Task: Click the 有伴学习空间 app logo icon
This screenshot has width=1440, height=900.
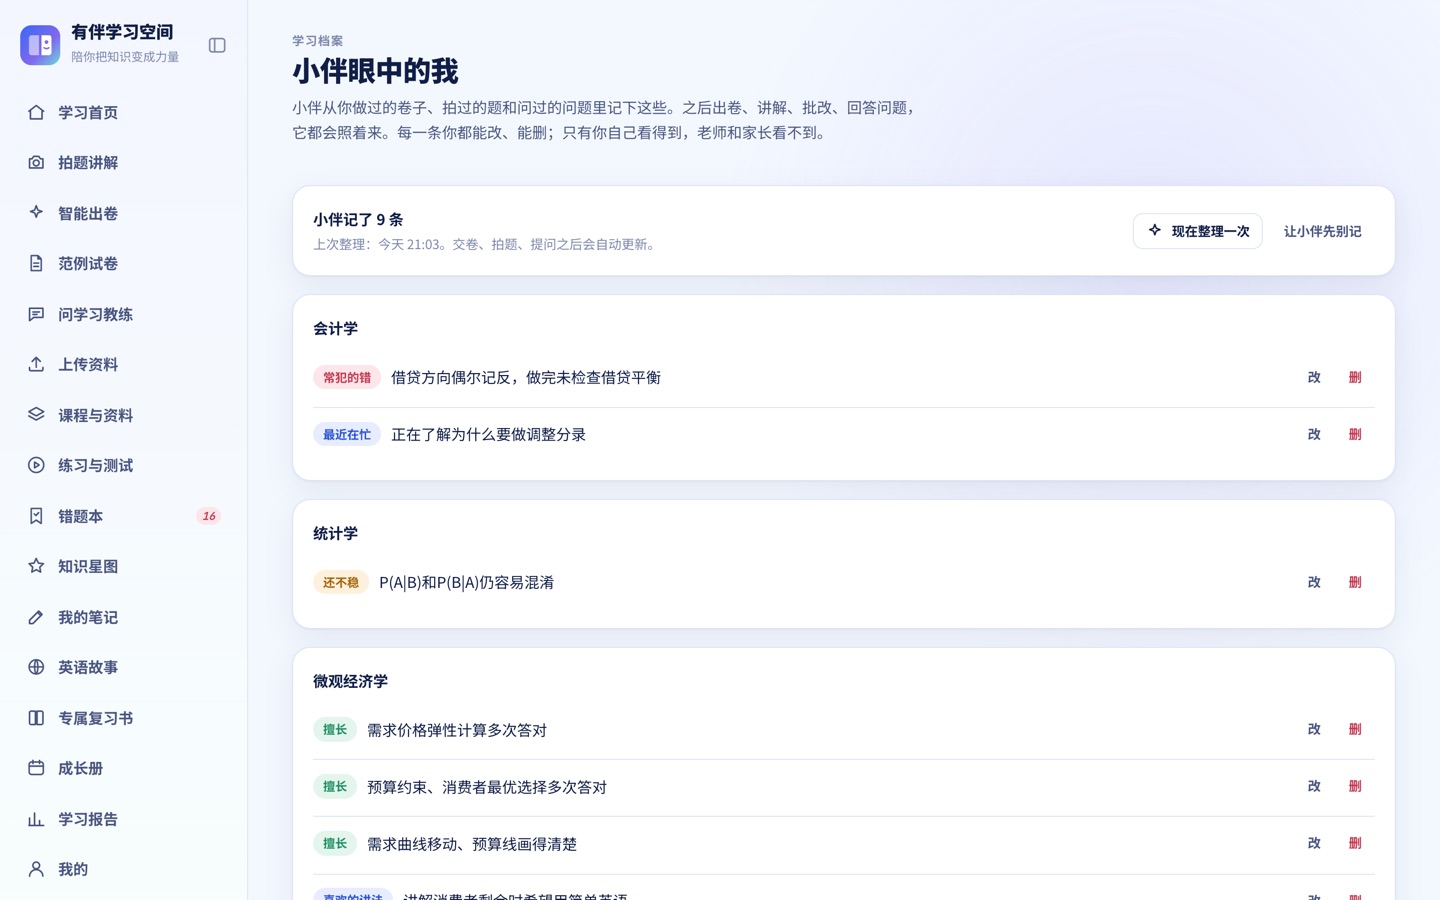Action: (x=40, y=45)
